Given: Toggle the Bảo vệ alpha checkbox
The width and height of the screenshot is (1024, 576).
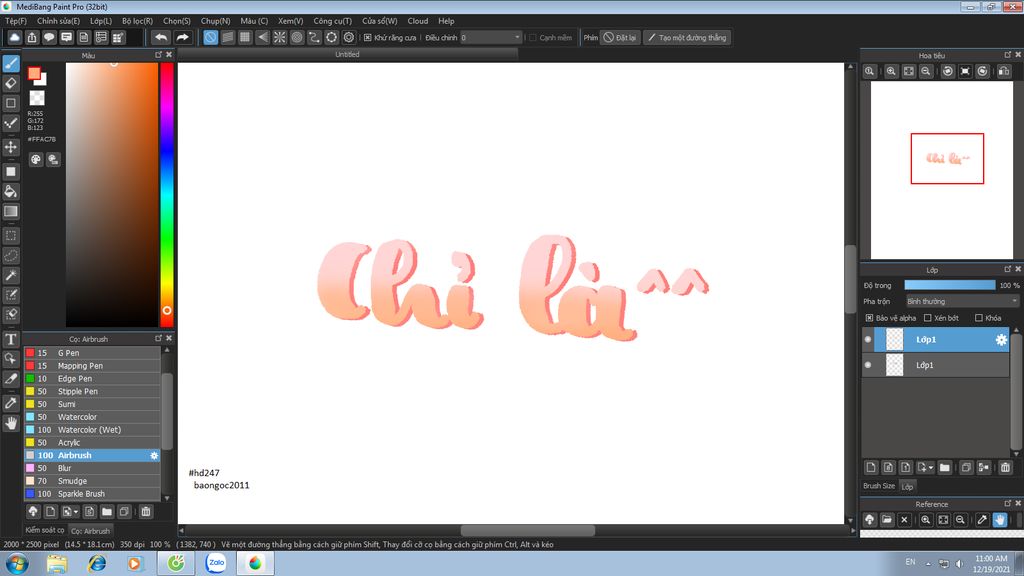Looking at the screenshot, I should [x=869, y=318].
